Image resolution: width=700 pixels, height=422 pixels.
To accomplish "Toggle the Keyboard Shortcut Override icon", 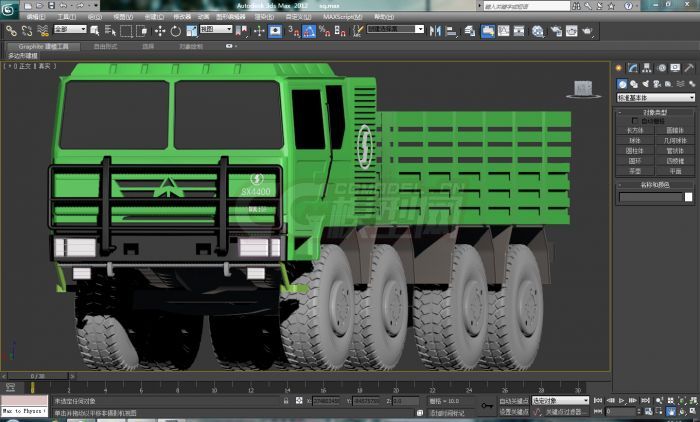I will point(275,31).
